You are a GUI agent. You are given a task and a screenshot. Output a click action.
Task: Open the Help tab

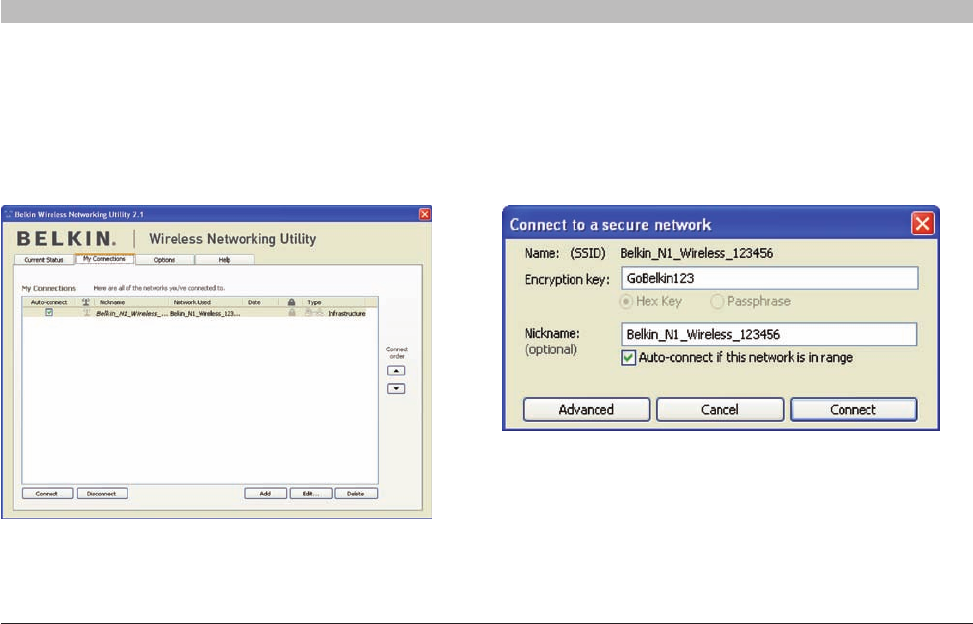coord(224,260)
